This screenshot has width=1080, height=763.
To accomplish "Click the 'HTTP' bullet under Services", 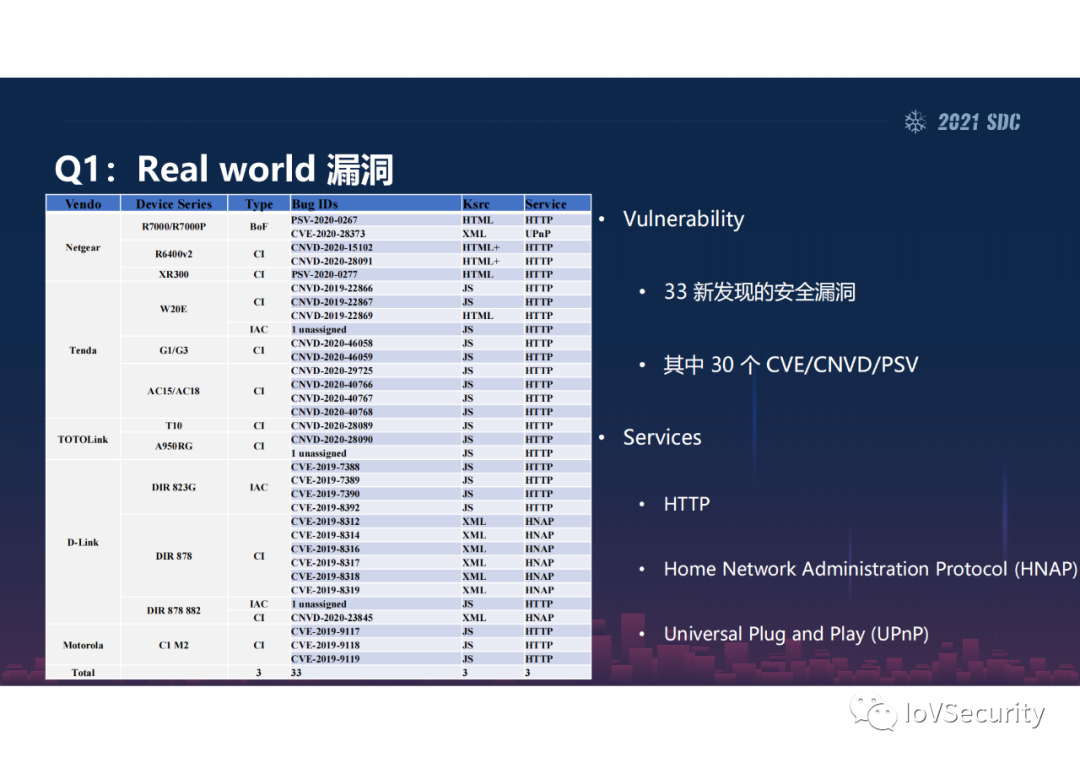I will [x=687, y=504].
